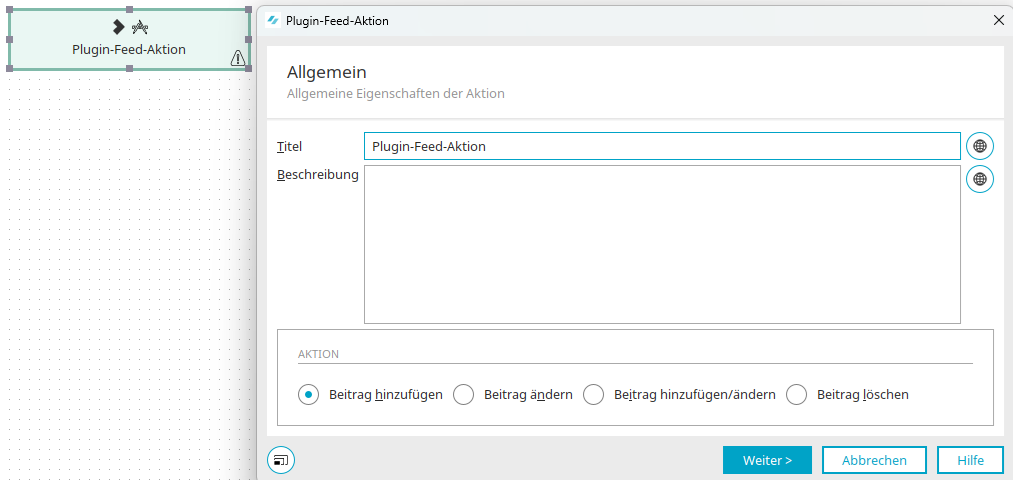Viewport: 1013px width, 480px height.
Task: Open multilingual globe editor for Beschreibung
Action: pyautogui.click(x=979, y=179)
